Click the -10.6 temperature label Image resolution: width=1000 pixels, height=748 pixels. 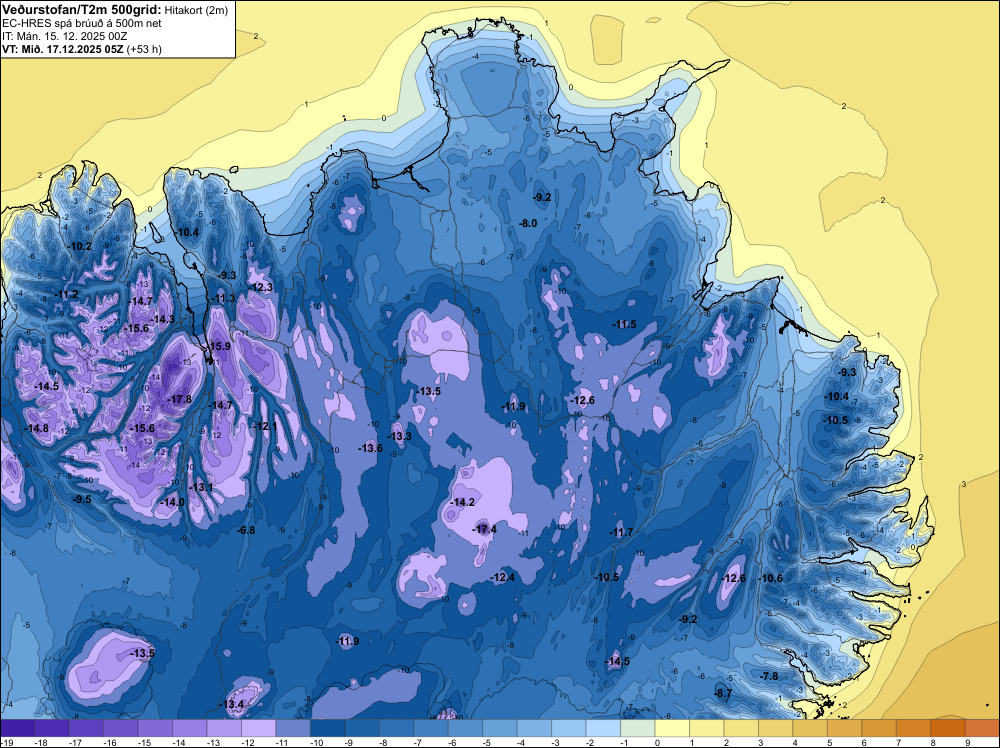(771, 578)
